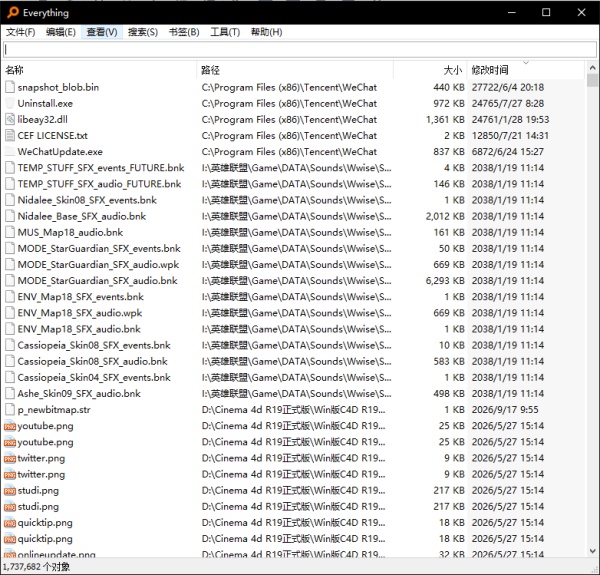Click the WeChatUpdate.exe file icon
This screenshot has height=575, width=600.
point(10,151)
